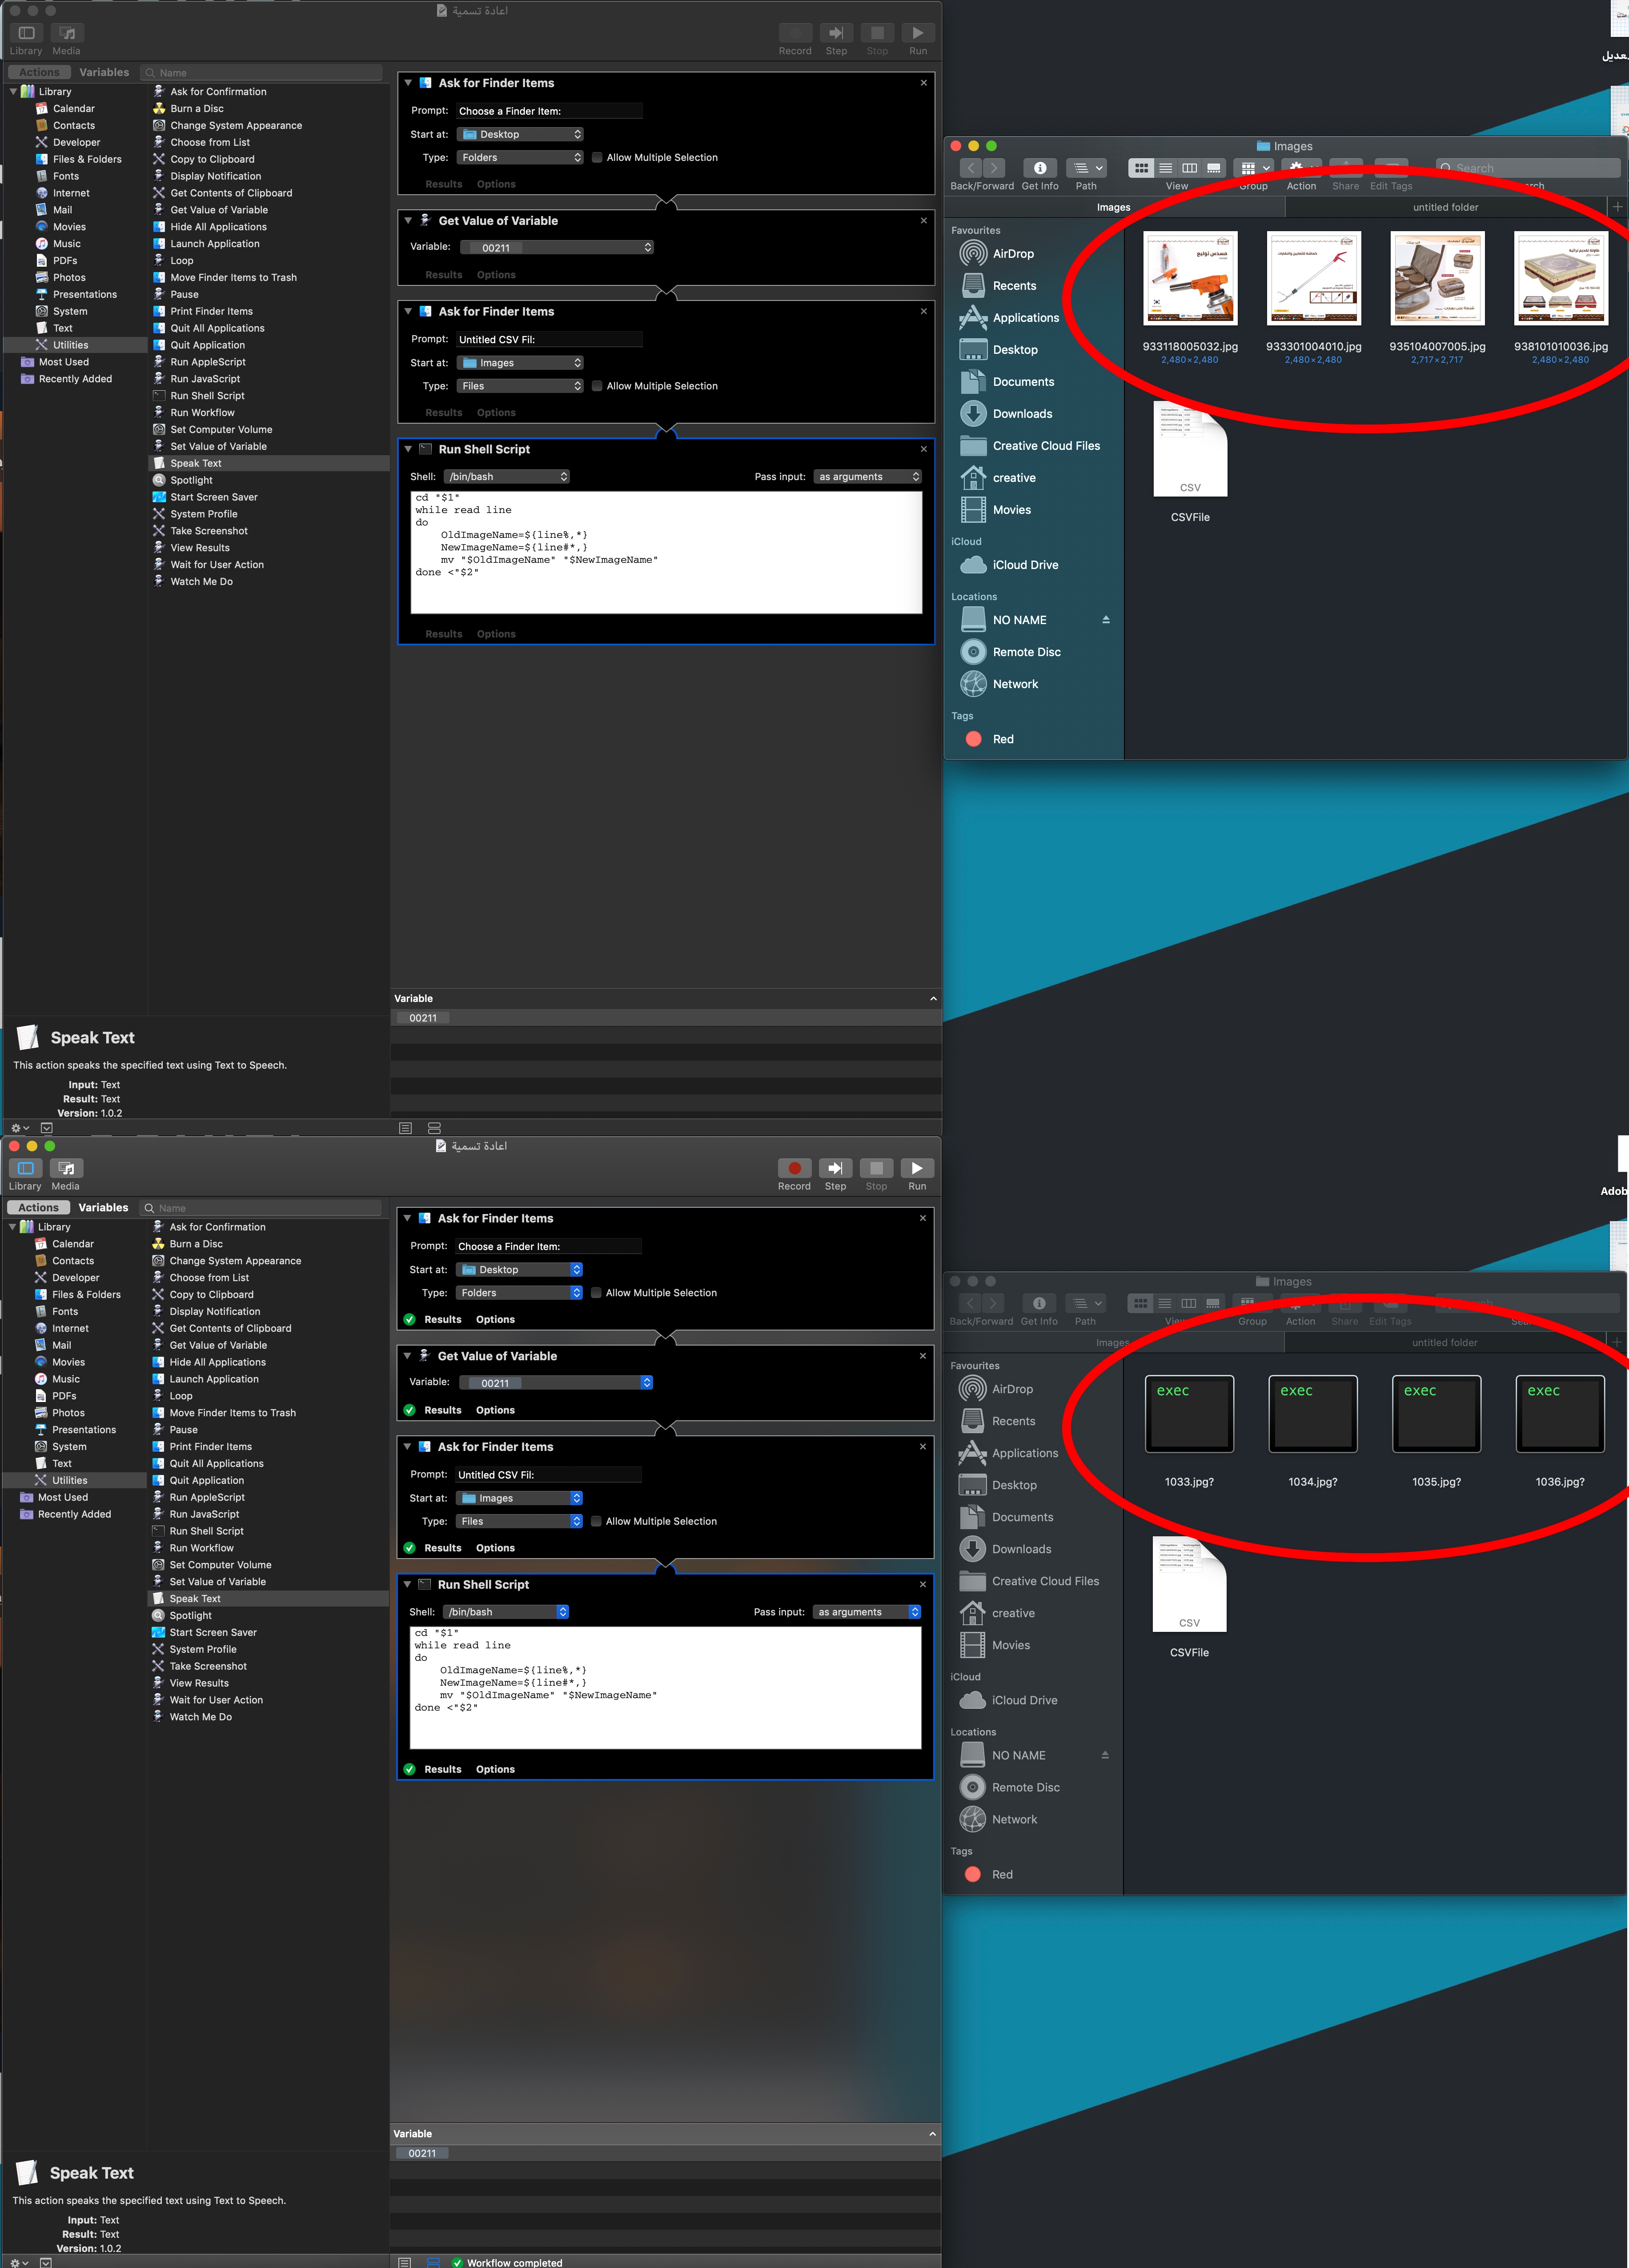
Task: Check Allow Multiple Selection beside green-checked Folders type
Action: pos(596,1293)
